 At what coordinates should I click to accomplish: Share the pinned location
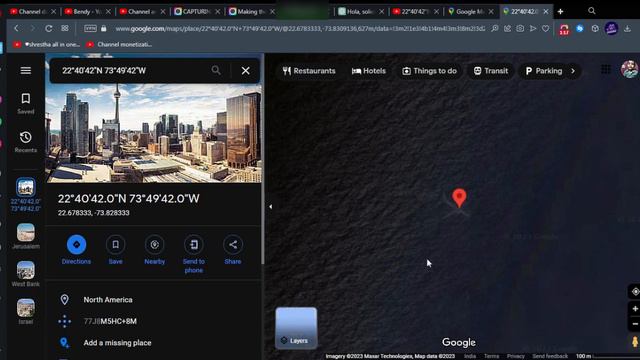point(233,250)
